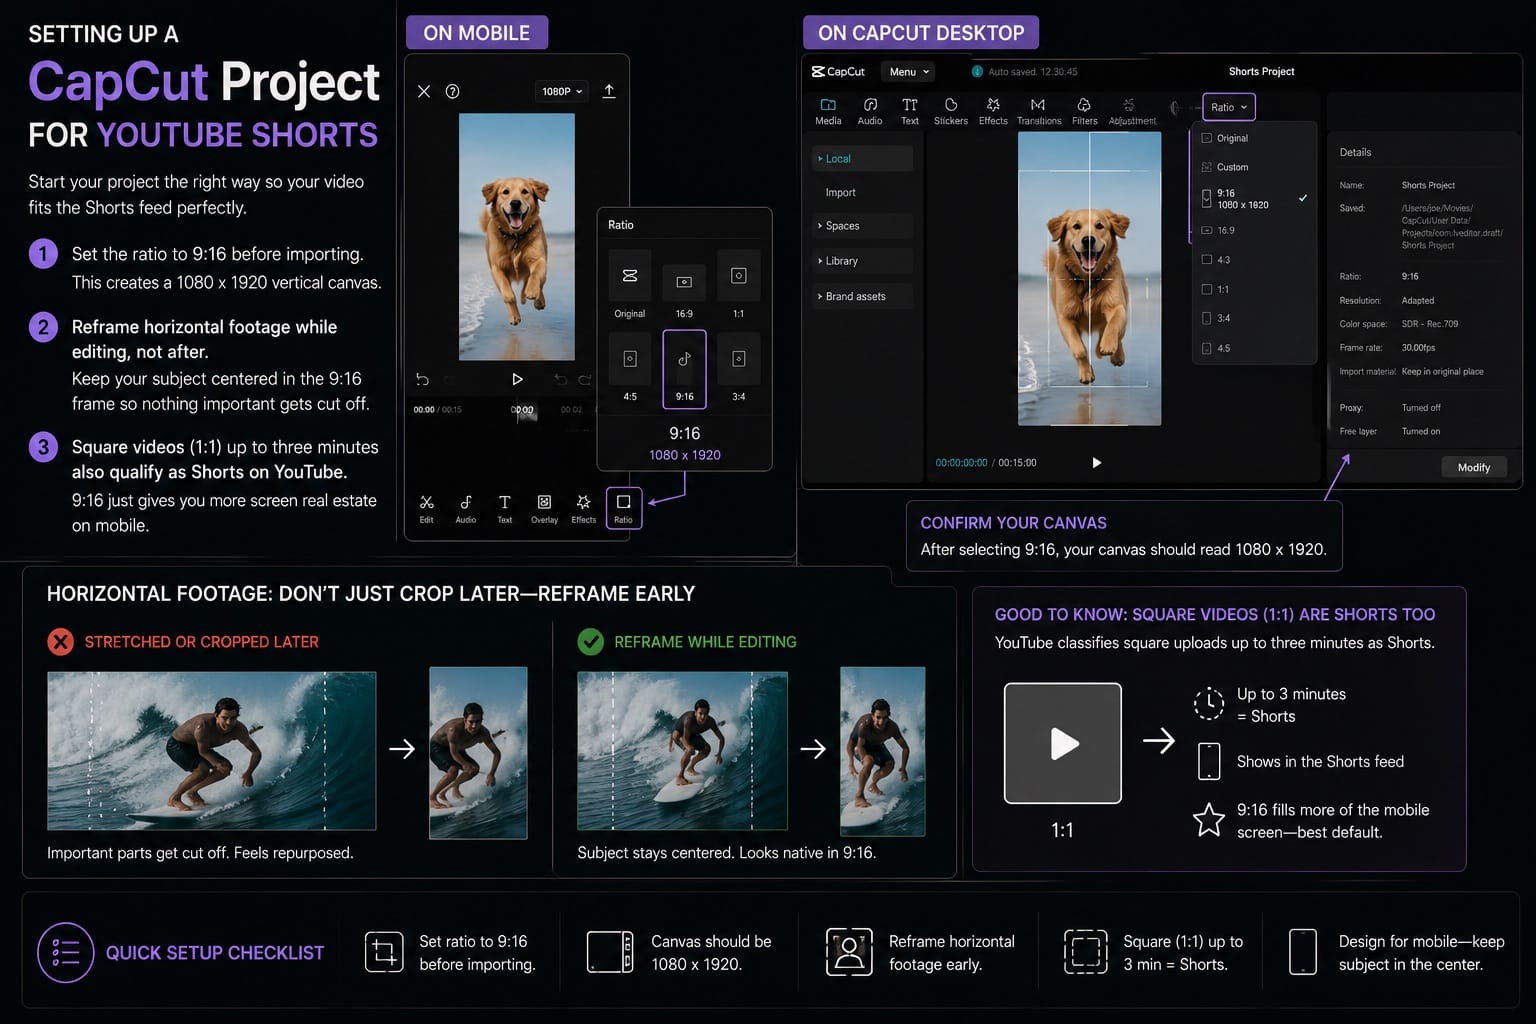Image resolution: width=1536 pixels, height=1024 pixels.
Task: Choose 1:1 in the mobile Ratio panel
Action: click(x=739, y=287)
